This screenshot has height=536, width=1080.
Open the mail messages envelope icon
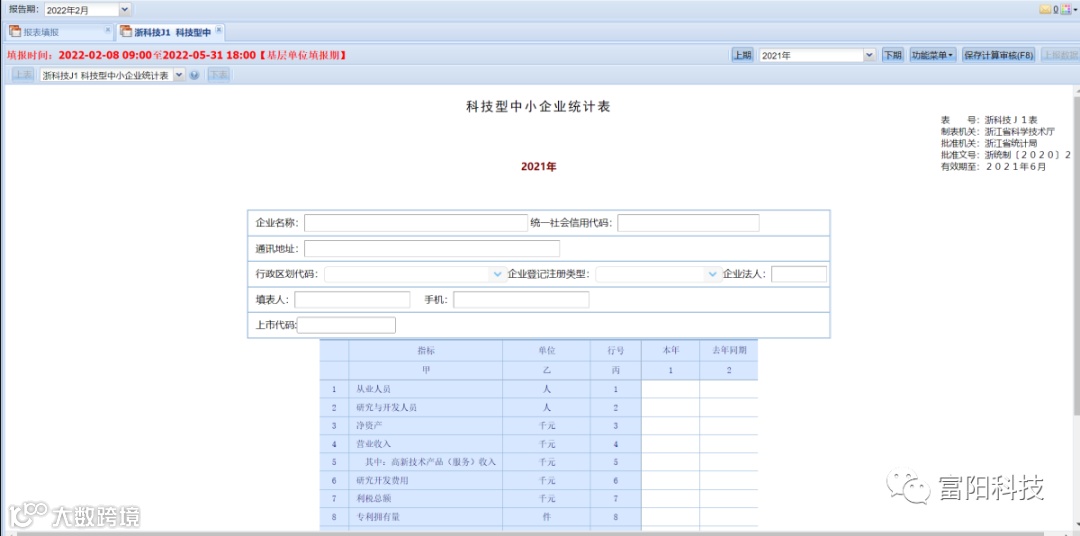pos(1045,10)
